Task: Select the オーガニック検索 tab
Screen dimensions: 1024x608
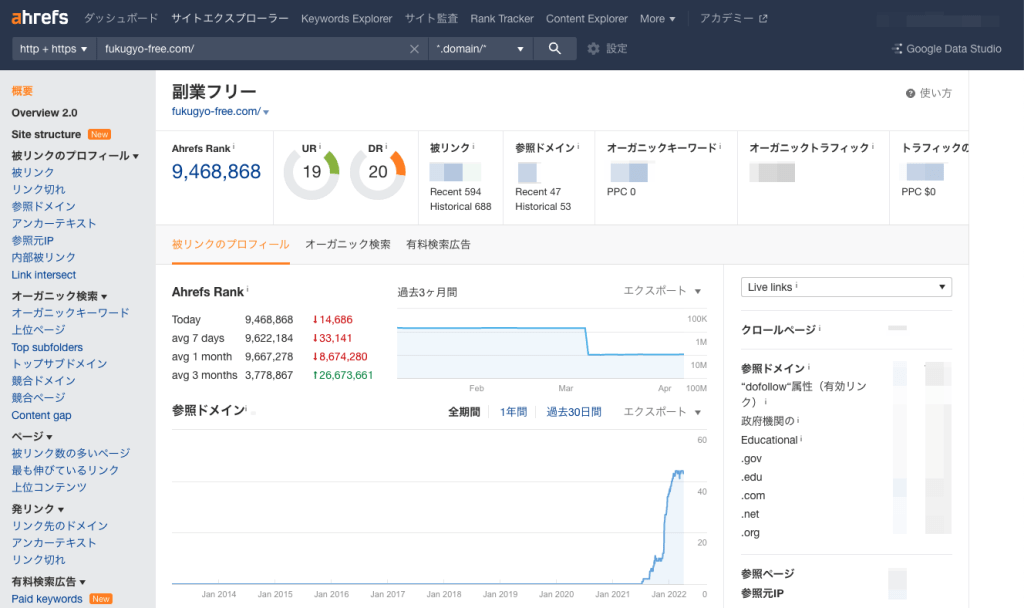Action: pyautogui.click(x=347, y=244)
